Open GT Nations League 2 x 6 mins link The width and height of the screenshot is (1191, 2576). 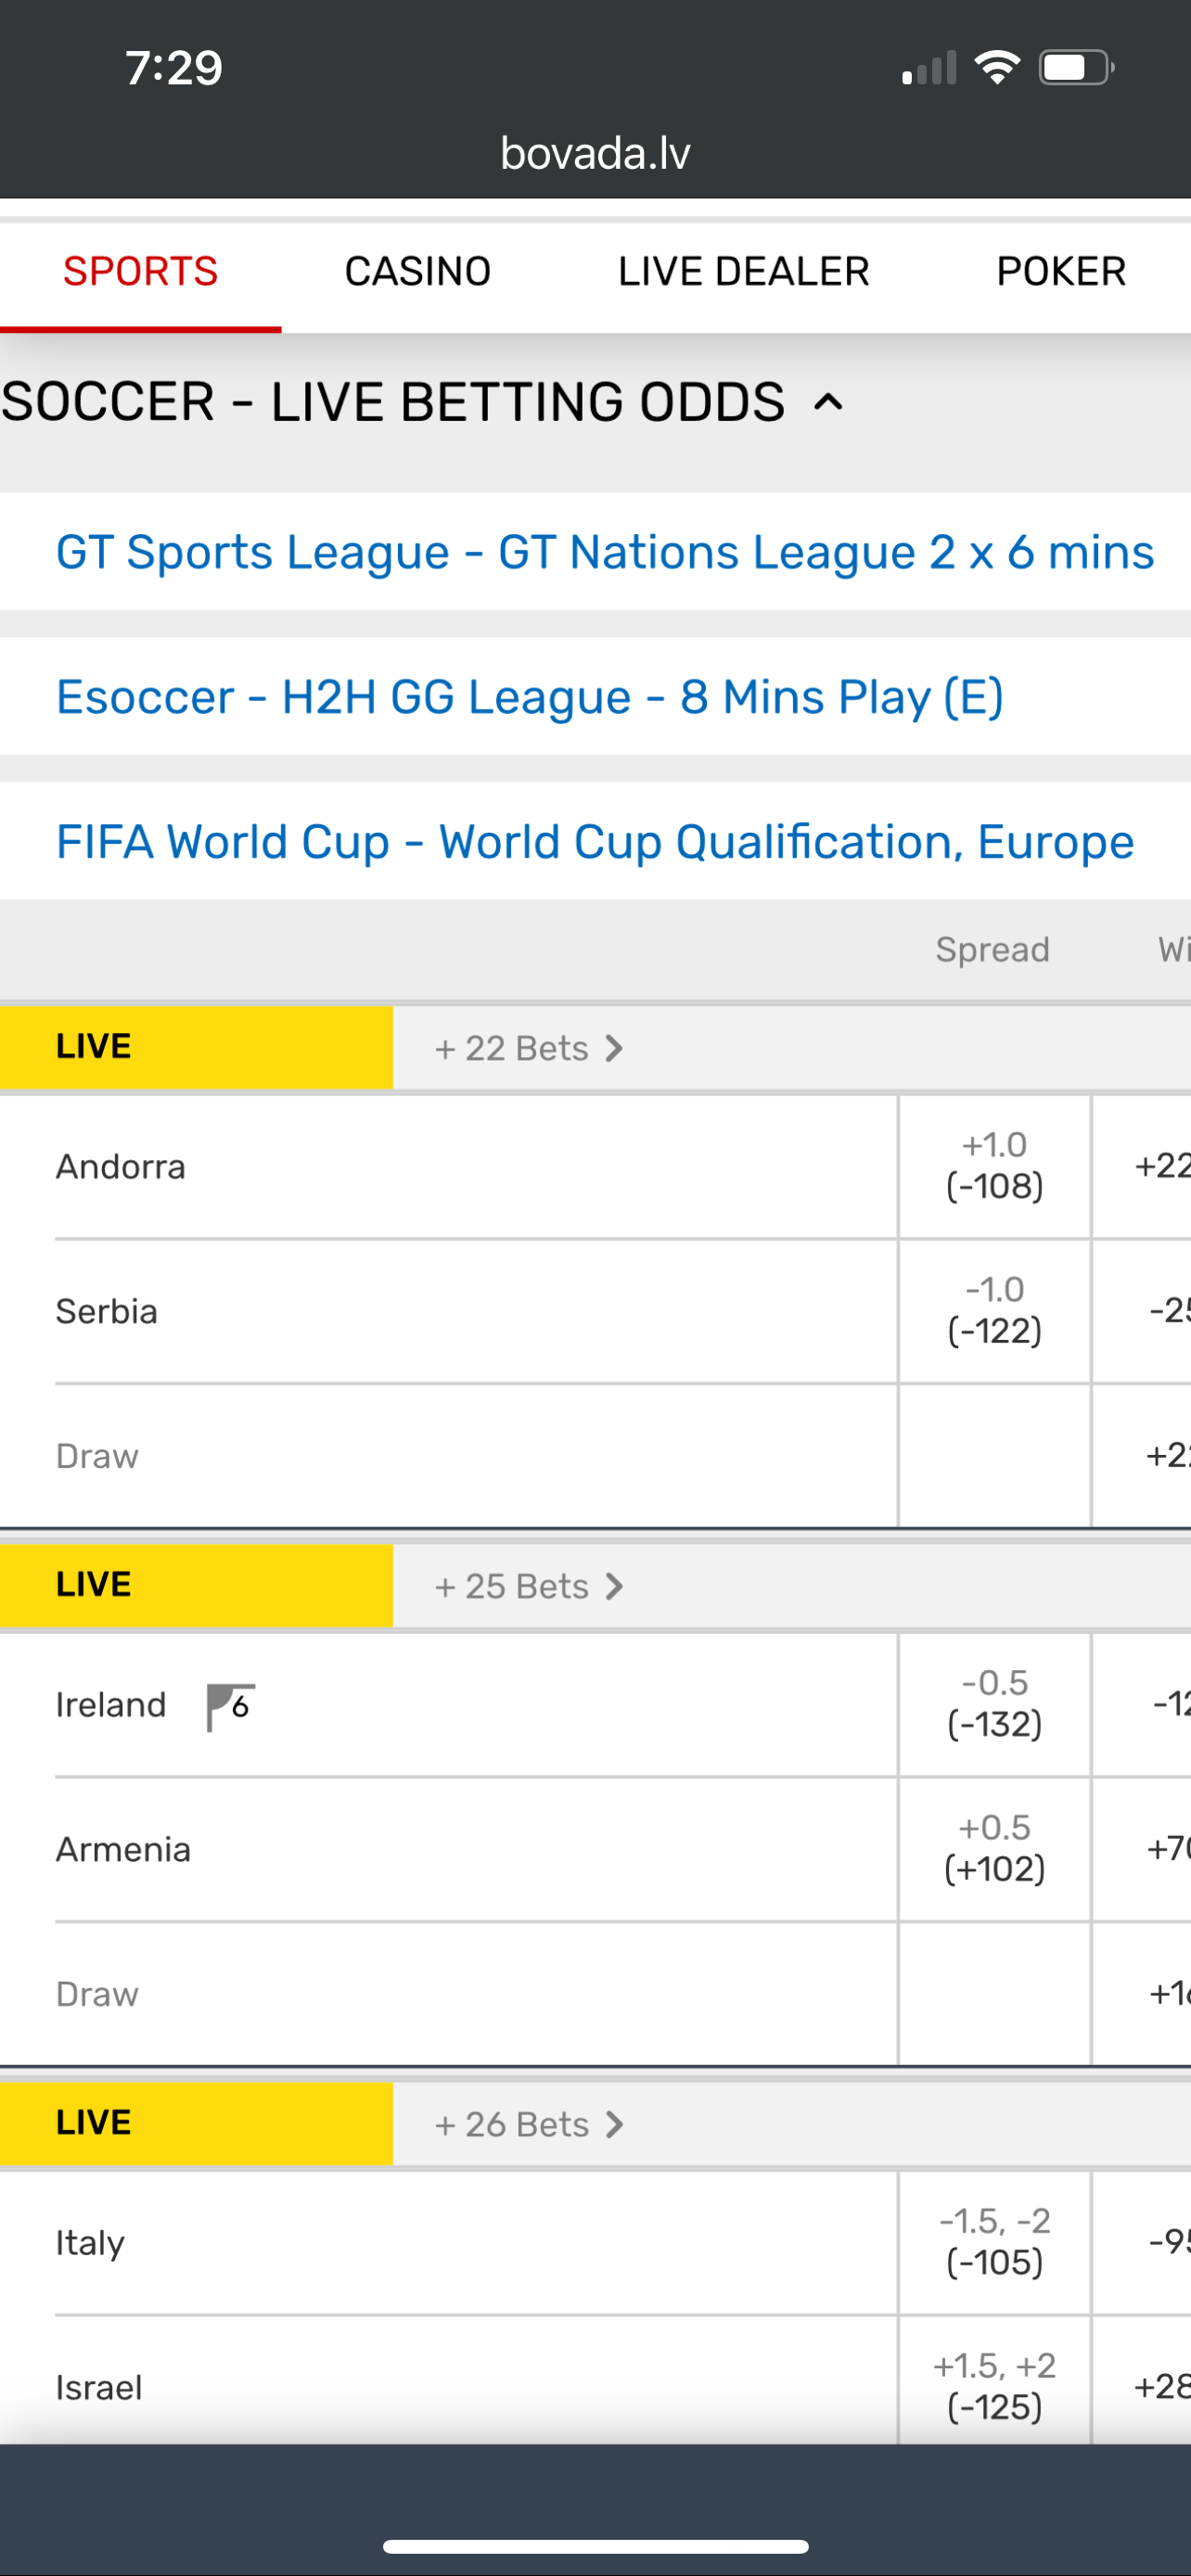[604, 552]
